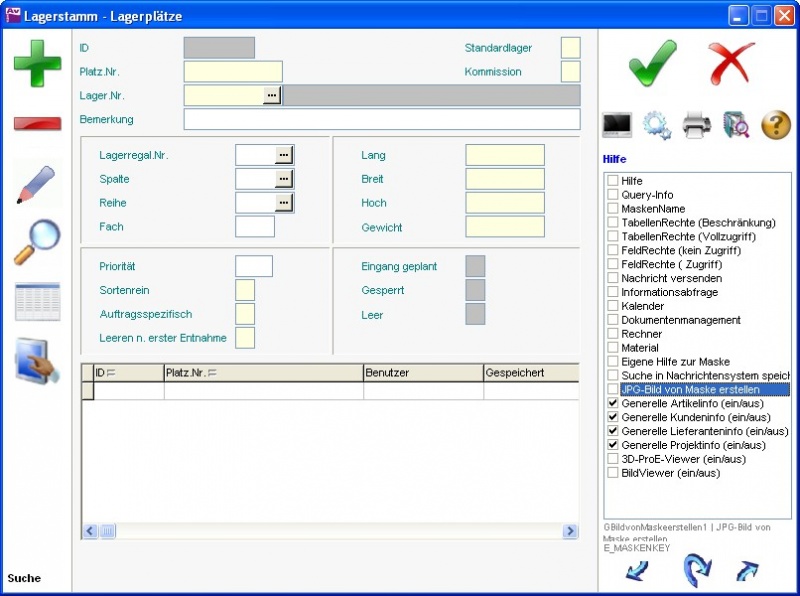The width and height of the screenshot is (800, 596).
Task: Open help via yellow question mark icon
Action: coord(776,125)
